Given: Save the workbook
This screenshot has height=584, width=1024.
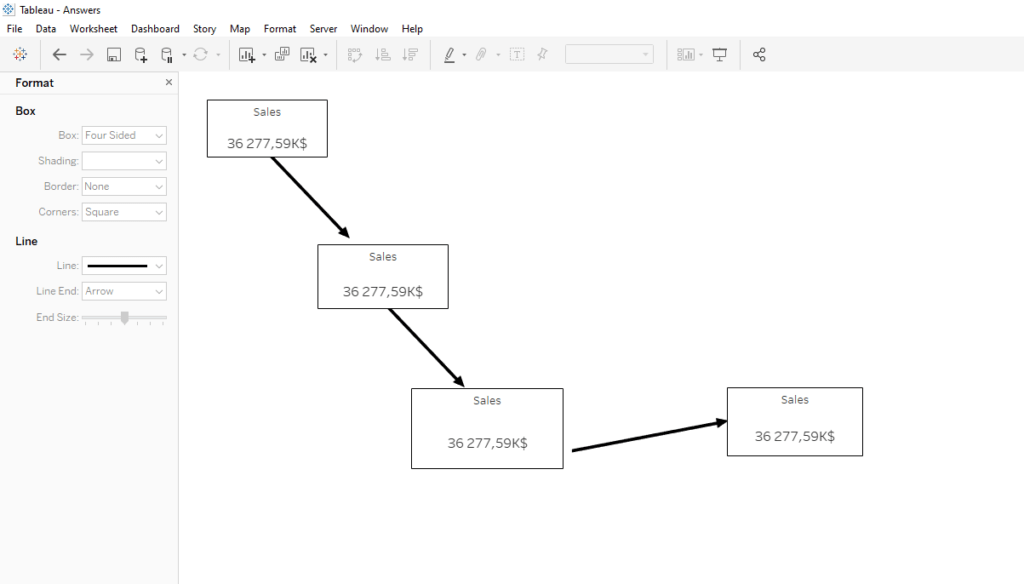Looking at the screenshot, I should (x=112, y=54).
